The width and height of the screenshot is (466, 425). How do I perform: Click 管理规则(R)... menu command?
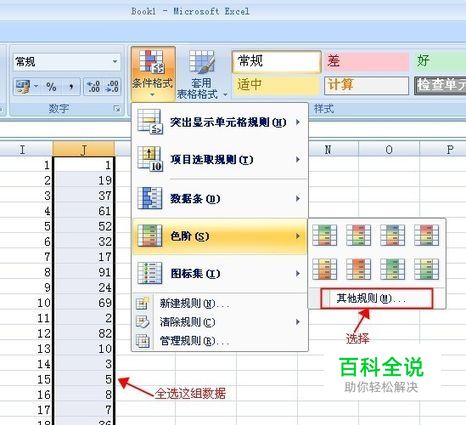[x=220, y=341]
